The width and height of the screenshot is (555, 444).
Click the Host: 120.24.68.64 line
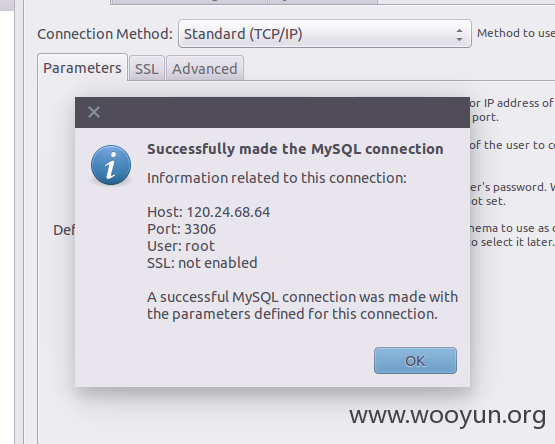[x=208, y=212]
